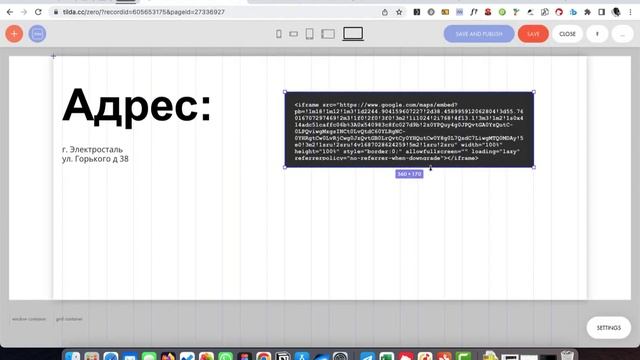Viewport: 640px width, 360px height.
Task: Click the f? font extension icon
Action: [474, 12]
